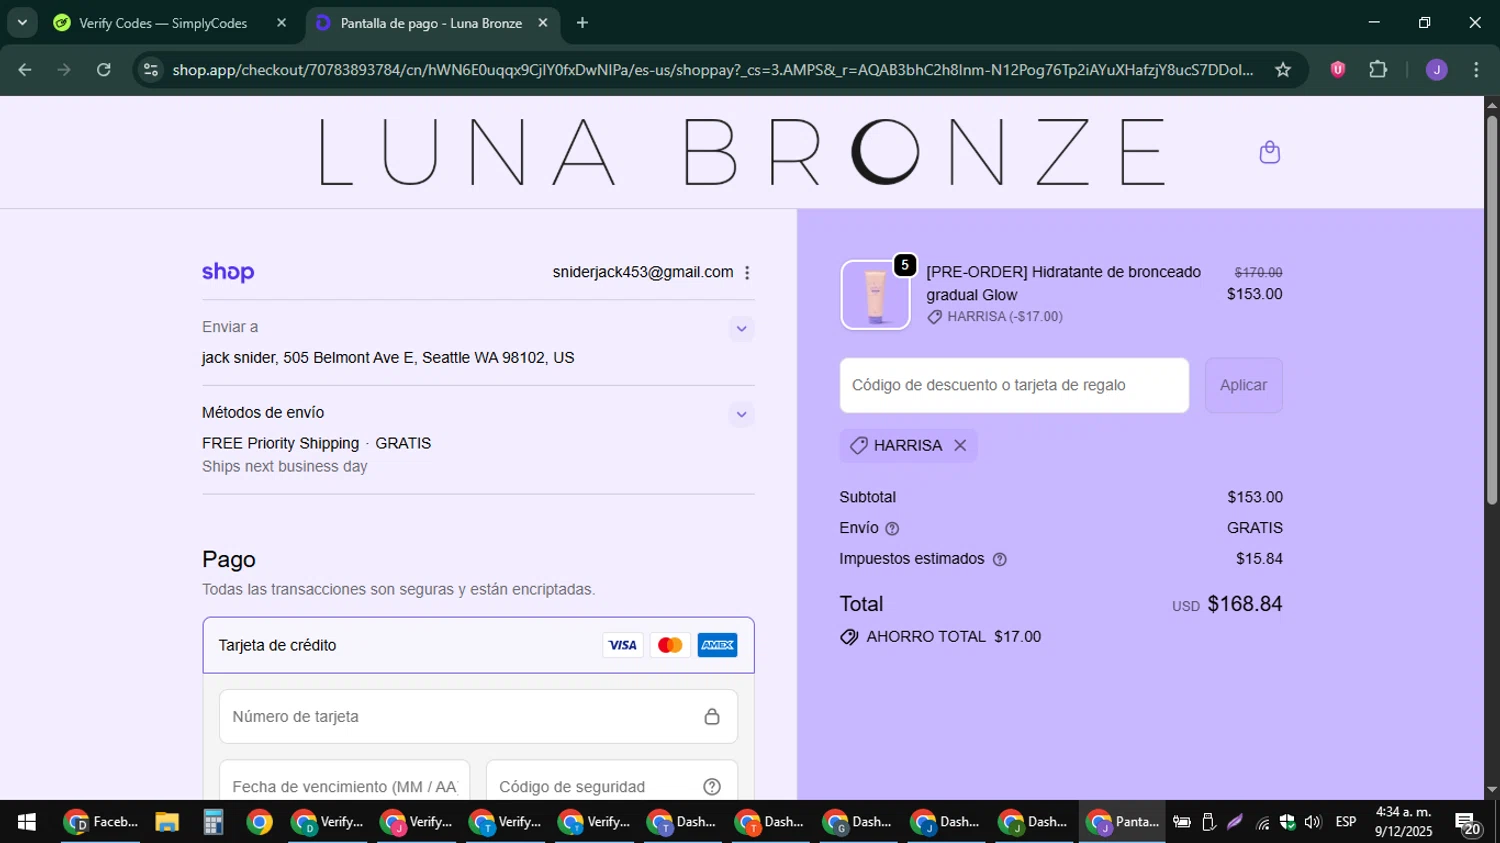Open the uBlock shield extension icon

click(1337, 70)
